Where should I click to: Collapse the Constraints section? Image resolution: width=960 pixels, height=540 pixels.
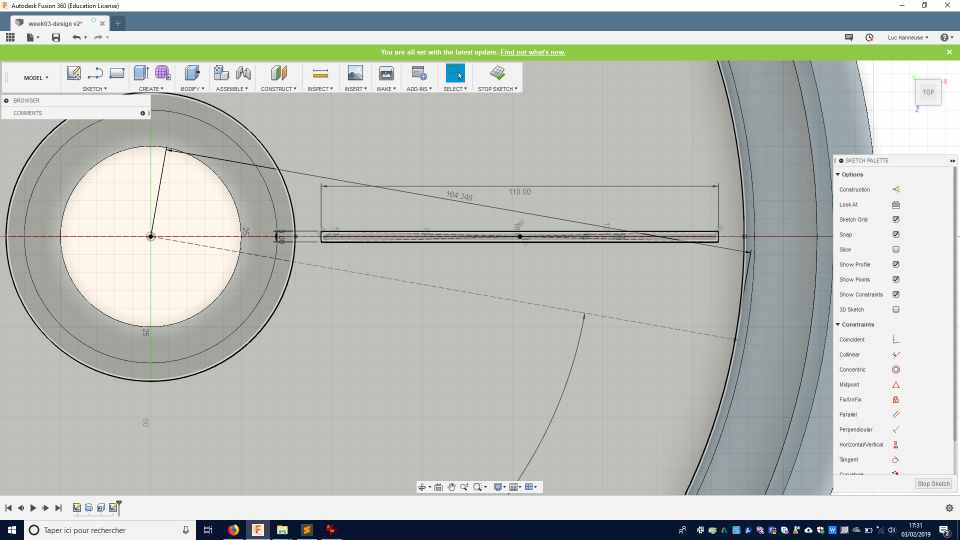[838, 324]
